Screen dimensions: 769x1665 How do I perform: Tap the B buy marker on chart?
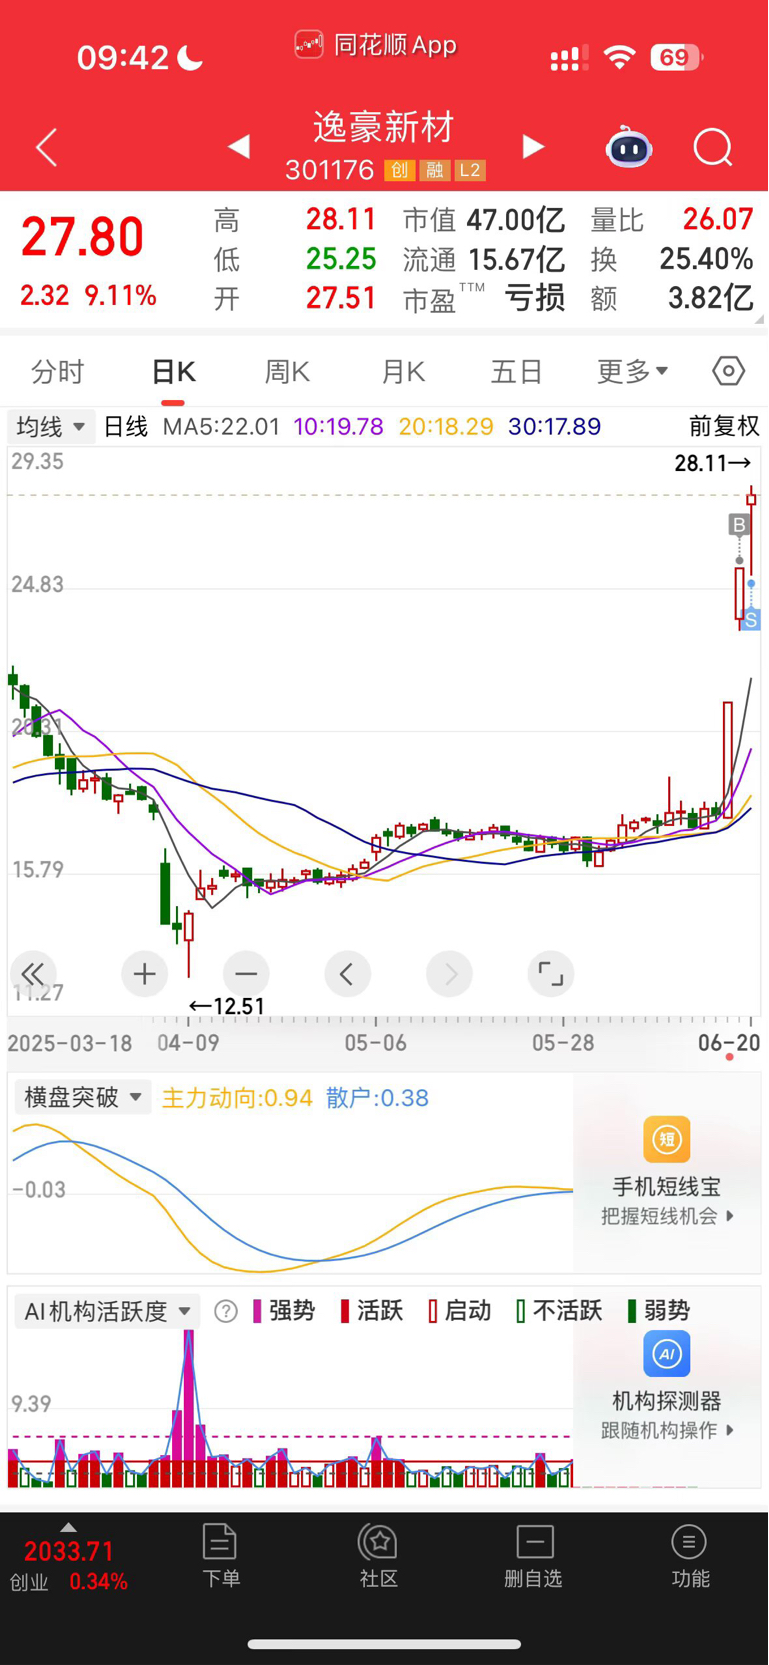(x=739, y=525)
